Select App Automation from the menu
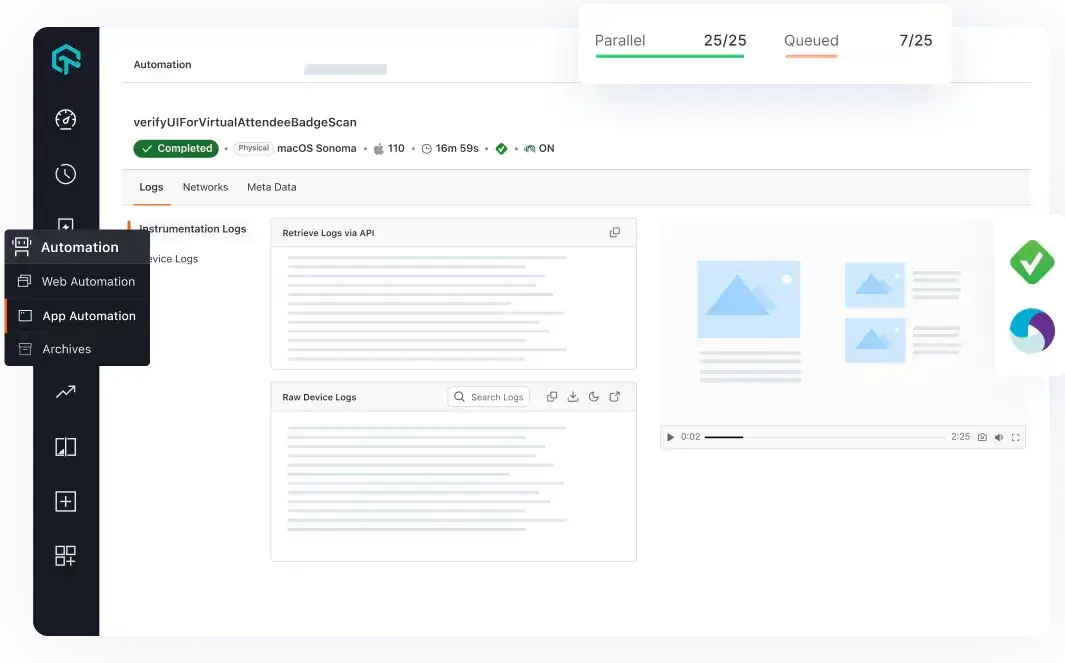Screen dimensions: 1065x663 click(88, 315)
